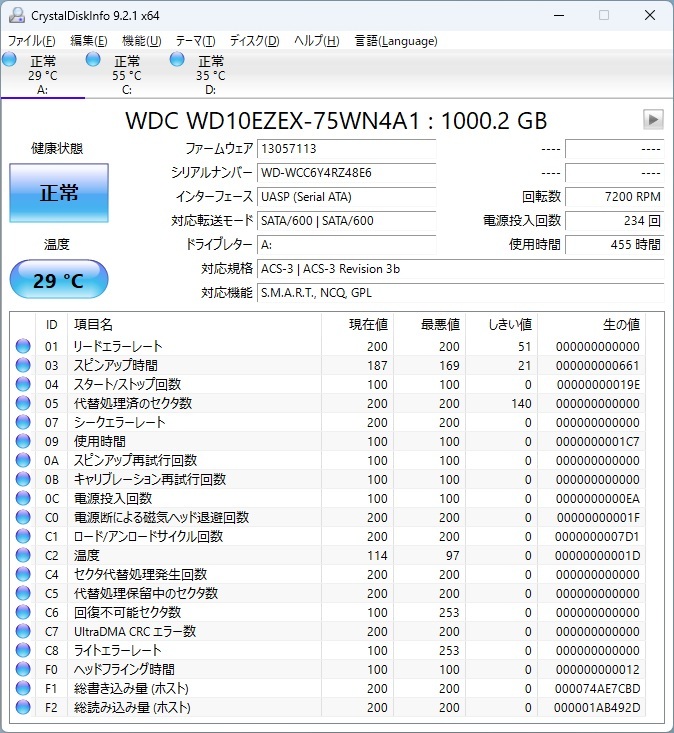674x733 pixels.
Task: Open the テーマ(T) menu
Action: 195,41
